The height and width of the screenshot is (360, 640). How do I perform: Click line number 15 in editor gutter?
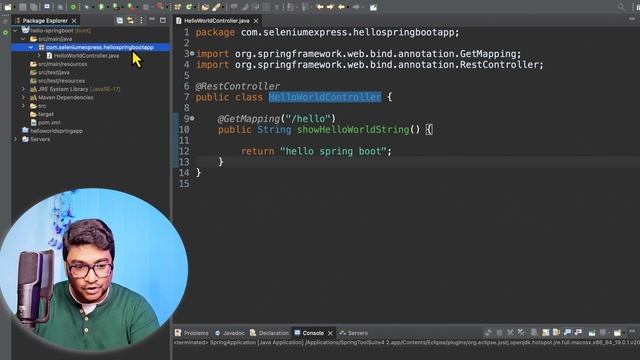tap(184, 183)
